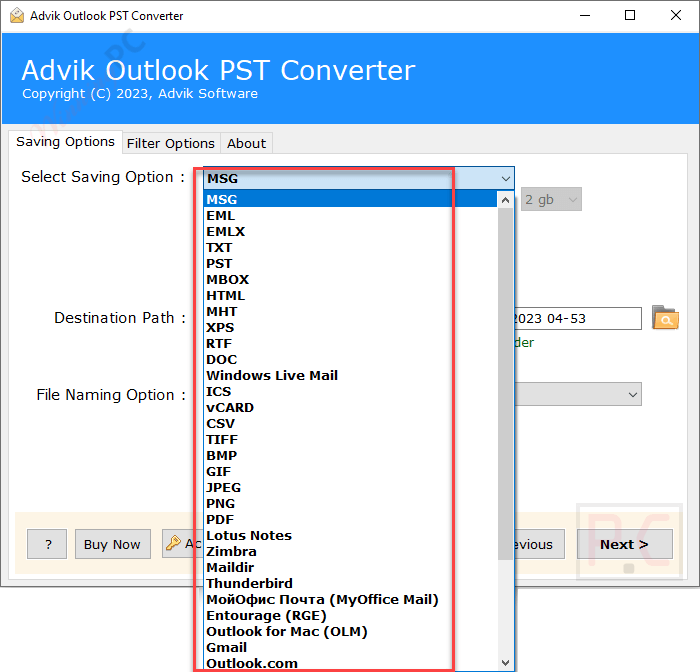Pick TXT as saving option

(x=350, y=247)
